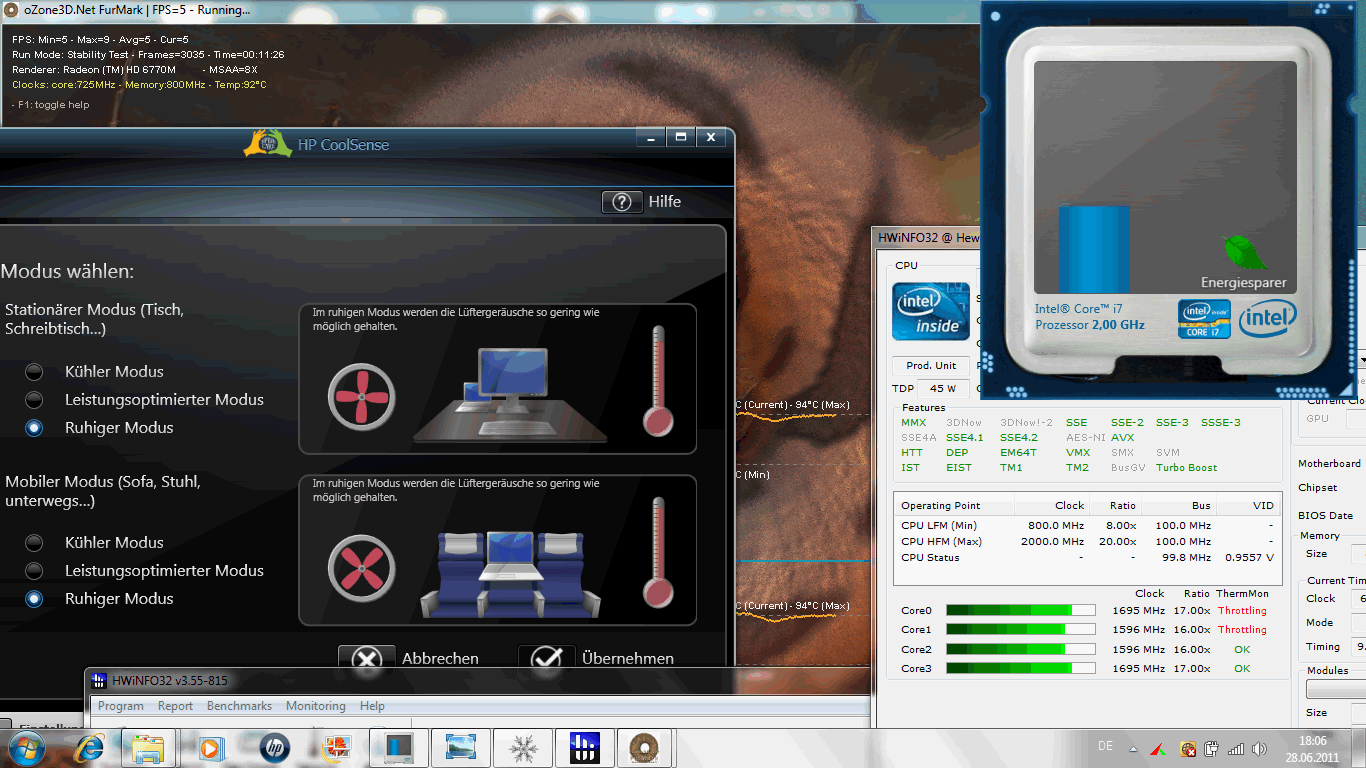Open the flower photo gallery taskbar icon
1366x768 pixels.
(x=335, y=748)
